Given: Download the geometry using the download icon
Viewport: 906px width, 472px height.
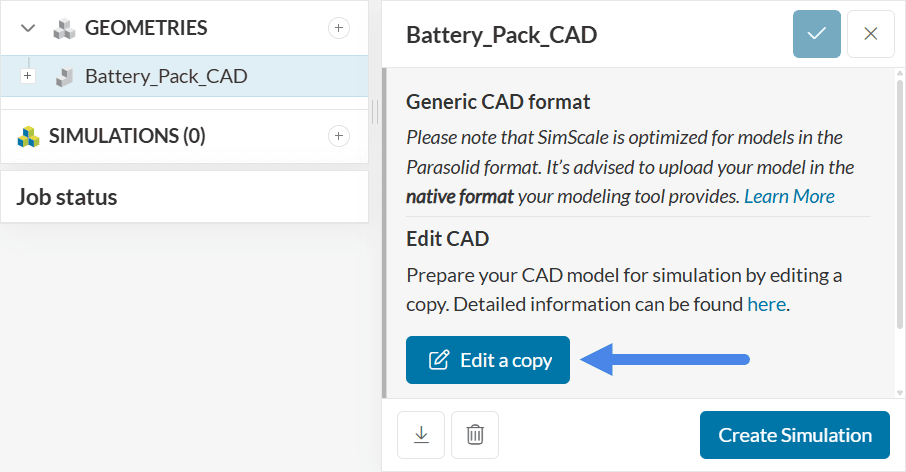Looking at the screenshot, I should tap(421, 435).
